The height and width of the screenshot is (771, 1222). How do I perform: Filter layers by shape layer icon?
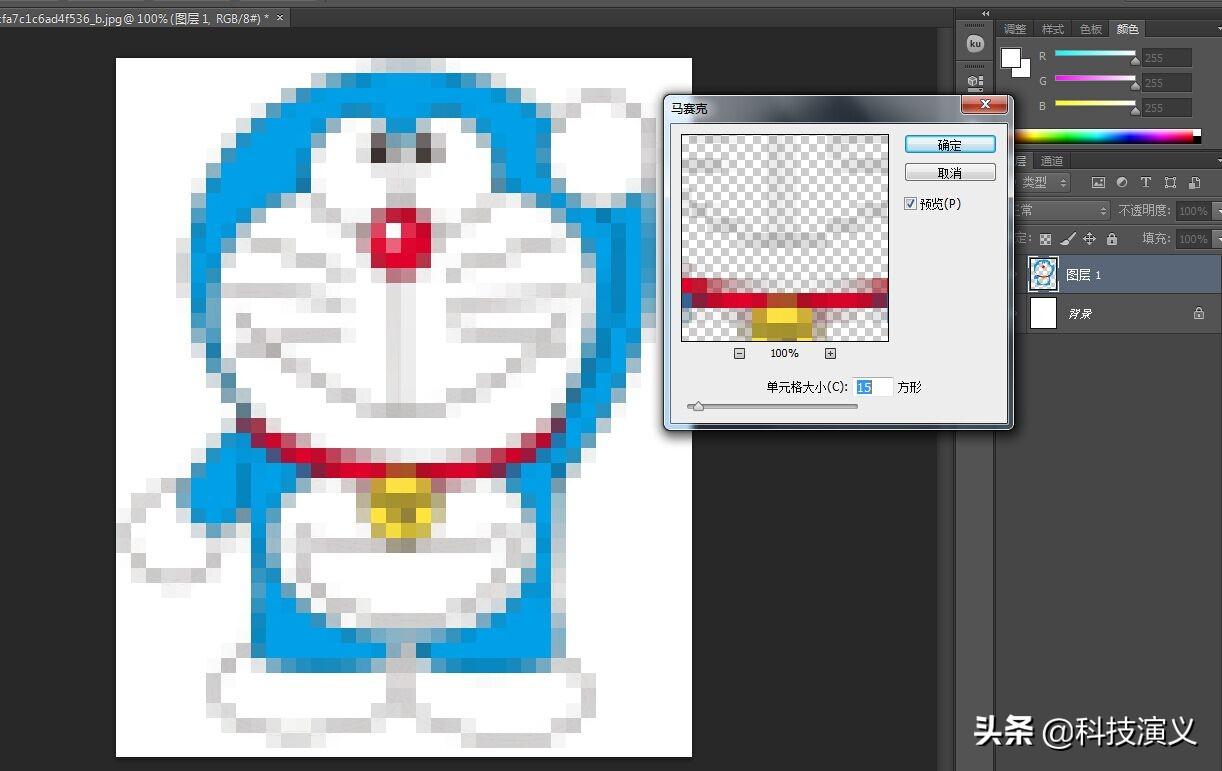click(x=1170, y=183)
